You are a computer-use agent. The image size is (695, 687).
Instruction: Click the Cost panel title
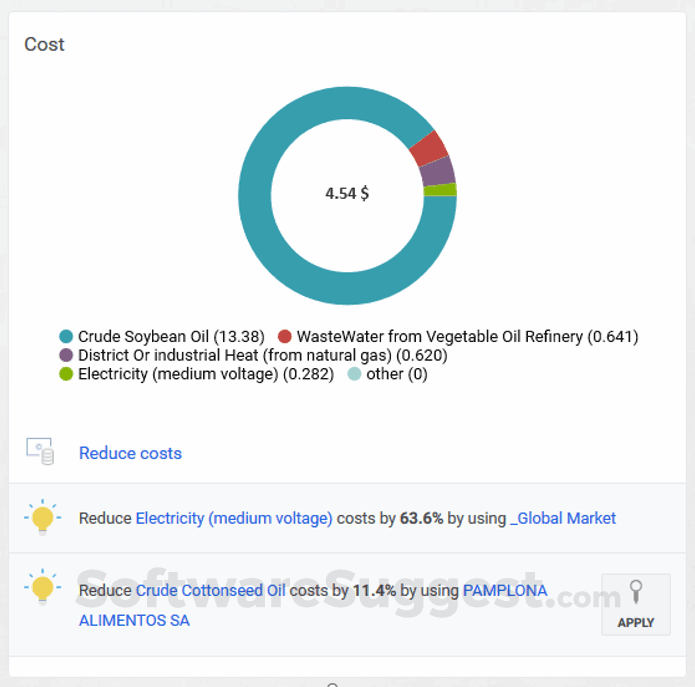tap(44, 44)
